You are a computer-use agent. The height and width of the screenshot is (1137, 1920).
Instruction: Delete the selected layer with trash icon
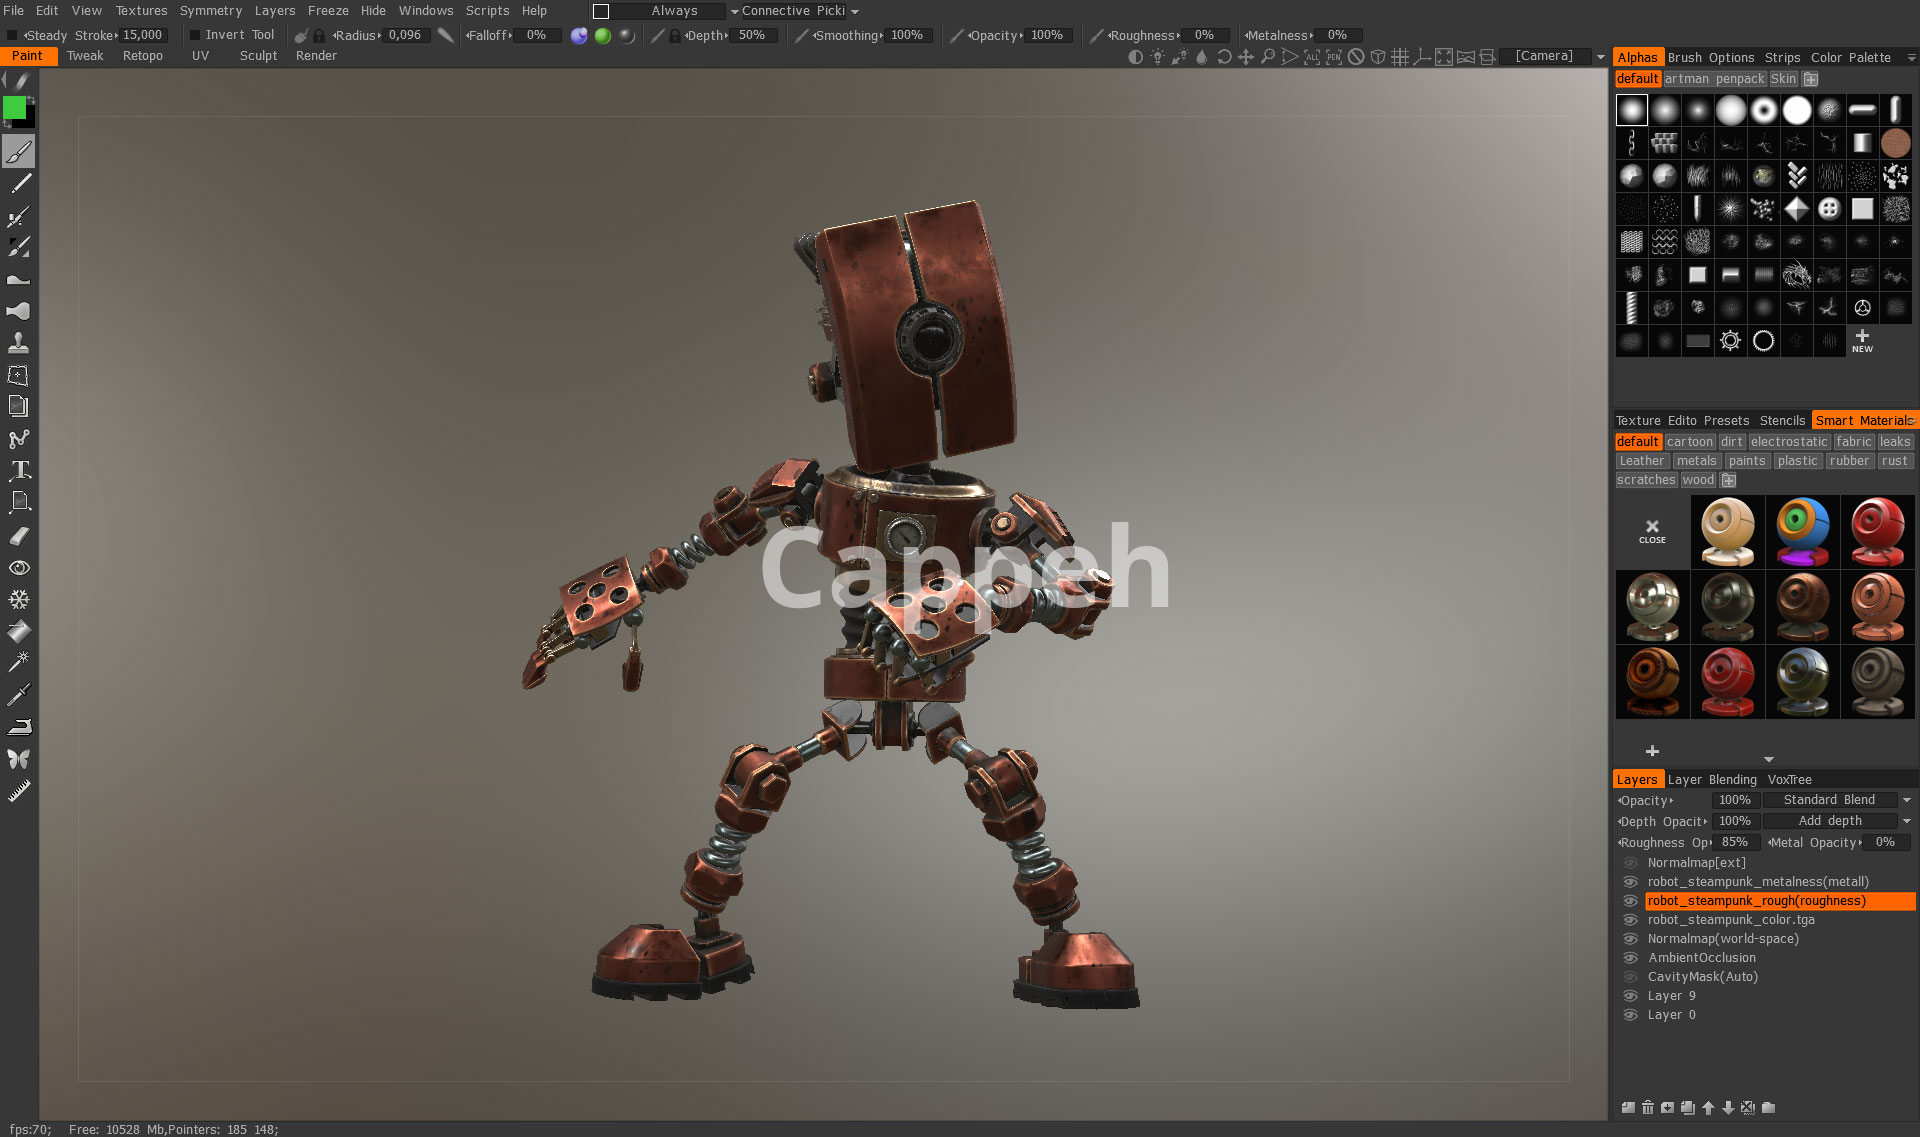point(1648,1107)
